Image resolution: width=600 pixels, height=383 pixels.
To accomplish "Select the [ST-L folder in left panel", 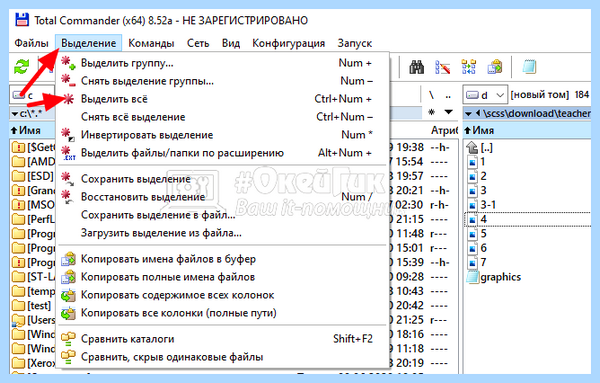I will pos(33,277).
